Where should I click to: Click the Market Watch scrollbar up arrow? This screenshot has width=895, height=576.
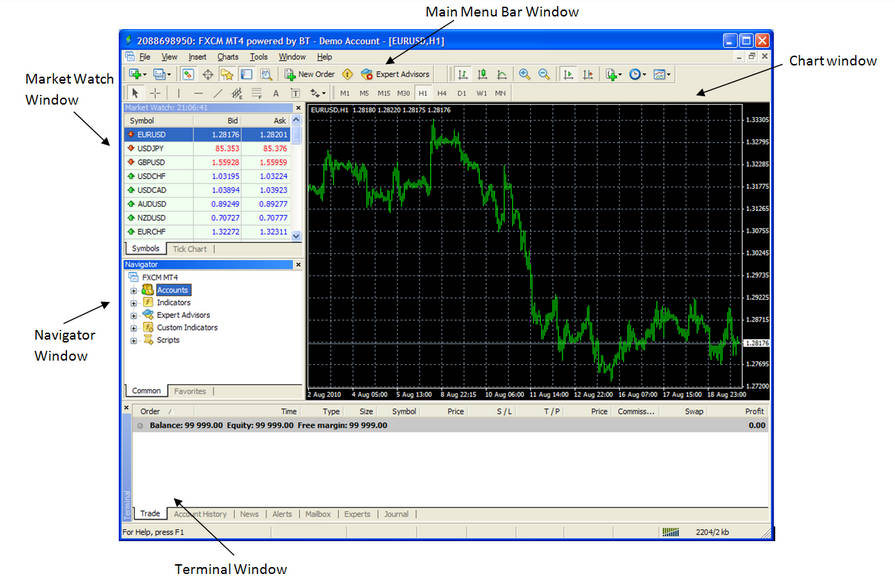pos(296,120)
